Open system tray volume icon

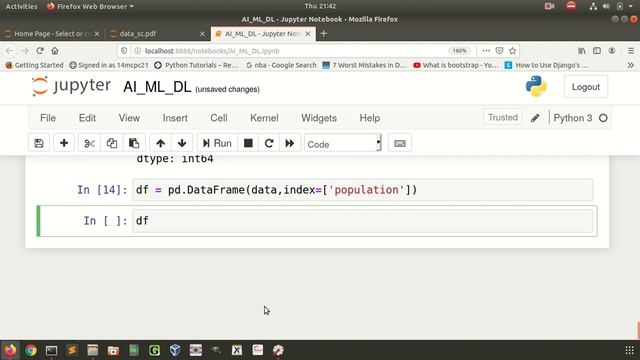tap(606, 6)
